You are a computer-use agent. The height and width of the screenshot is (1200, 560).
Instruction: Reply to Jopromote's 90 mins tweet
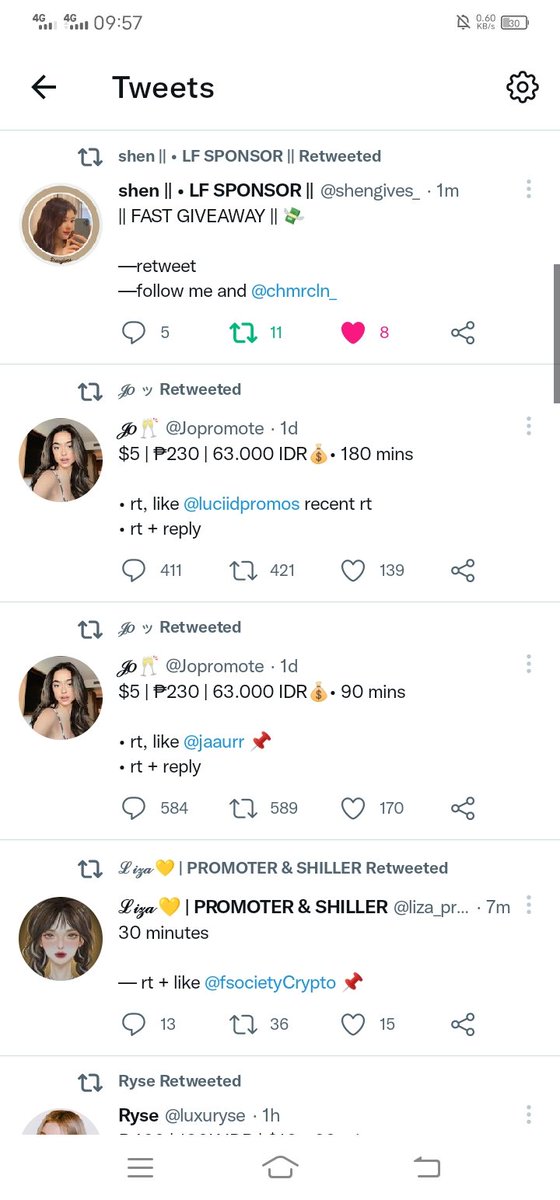[x=134, y=808]
